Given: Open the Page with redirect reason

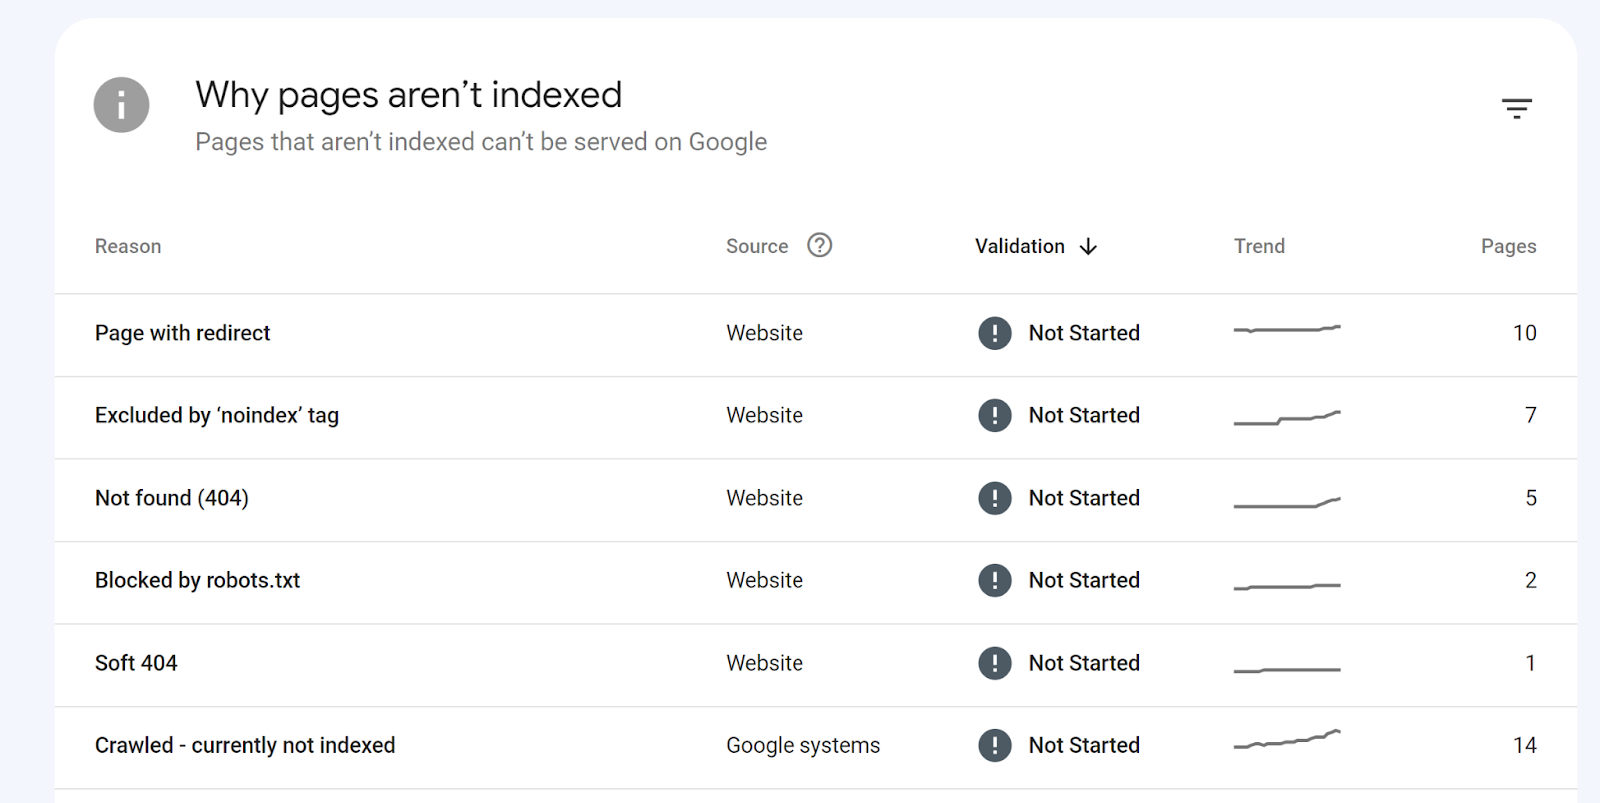Looking at the screenshot, I should point(182,333).
